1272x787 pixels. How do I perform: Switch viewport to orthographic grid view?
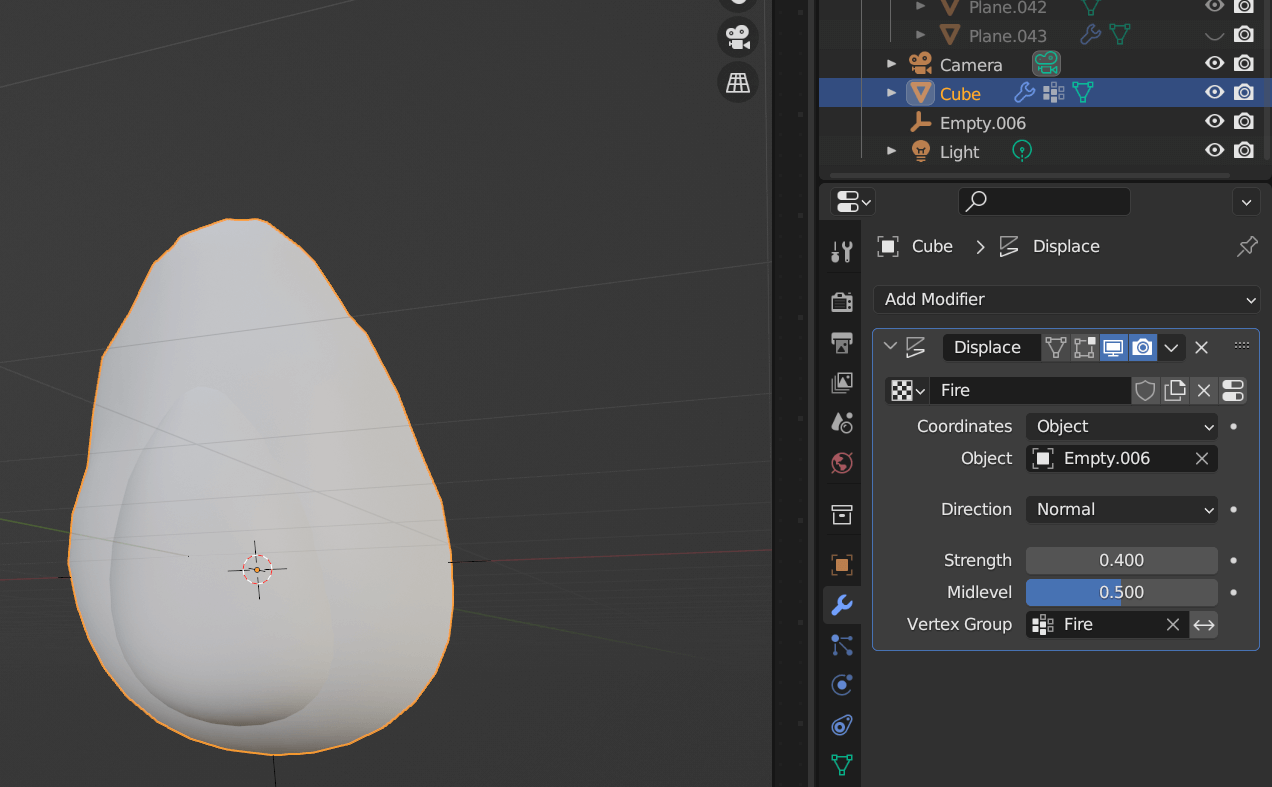738,83
